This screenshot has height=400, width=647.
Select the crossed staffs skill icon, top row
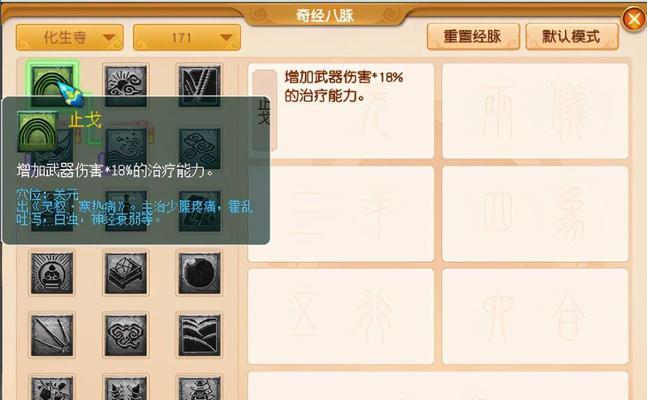tap(199, 85)
